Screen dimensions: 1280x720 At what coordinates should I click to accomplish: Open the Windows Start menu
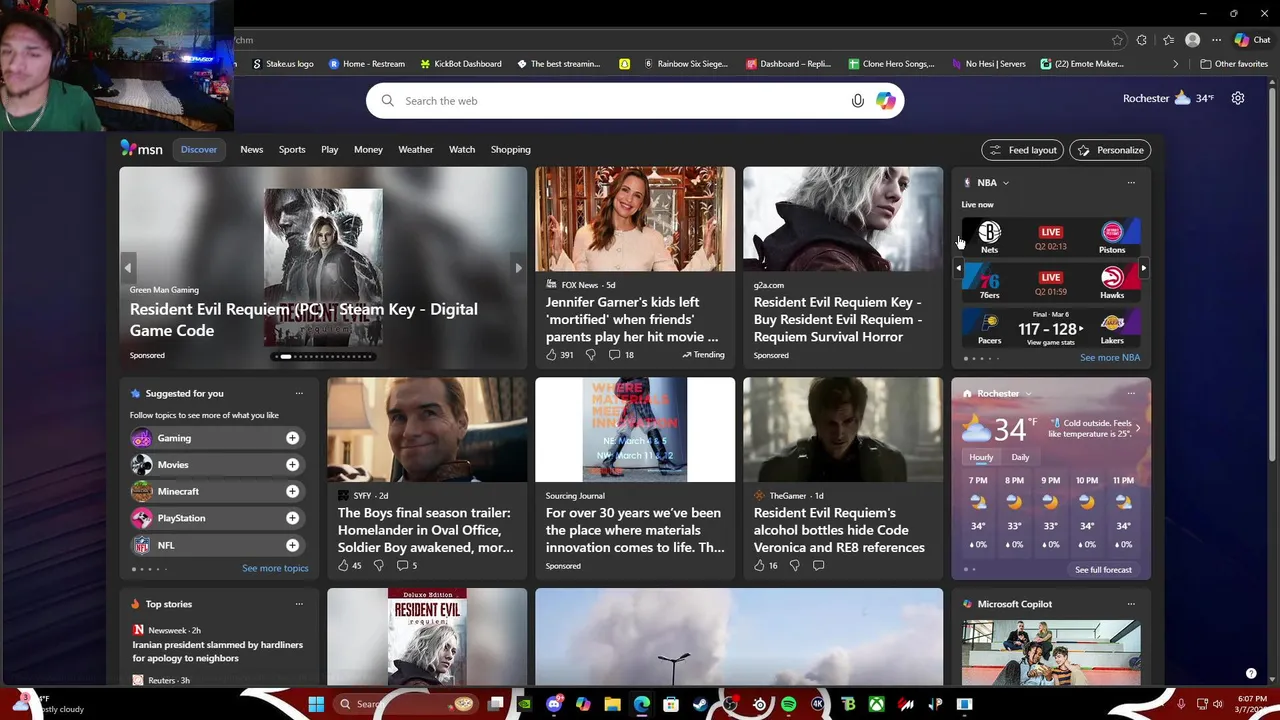point(316,704)
